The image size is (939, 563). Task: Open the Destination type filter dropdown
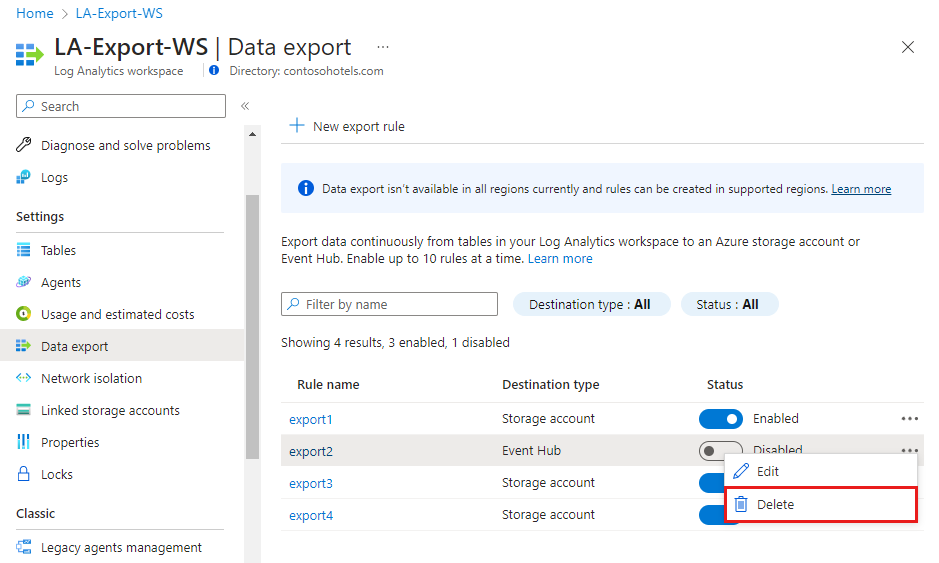[589, 304]
